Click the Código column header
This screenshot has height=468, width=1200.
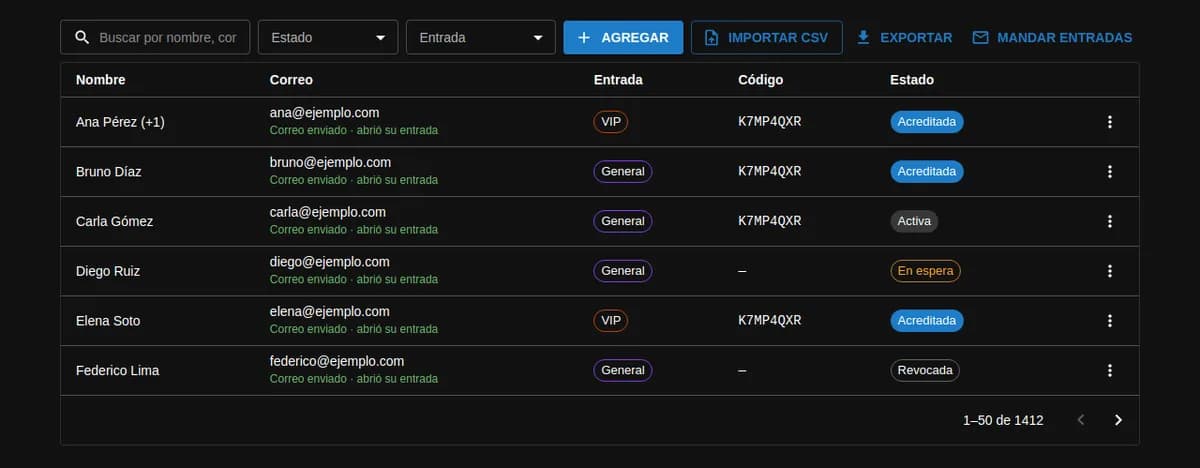click(760, 80)
